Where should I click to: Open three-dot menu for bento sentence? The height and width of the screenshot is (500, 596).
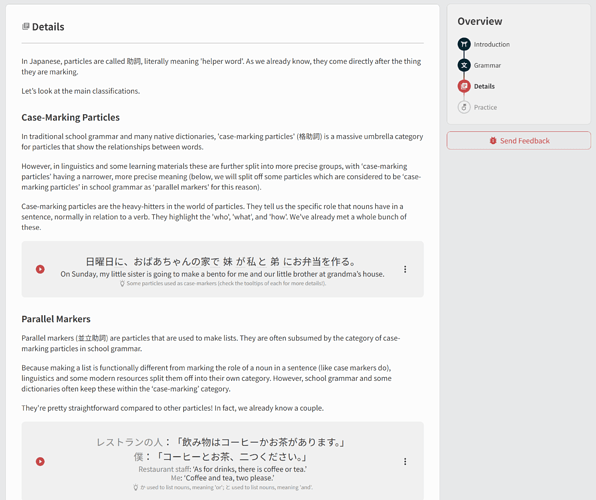pos(405,269)
